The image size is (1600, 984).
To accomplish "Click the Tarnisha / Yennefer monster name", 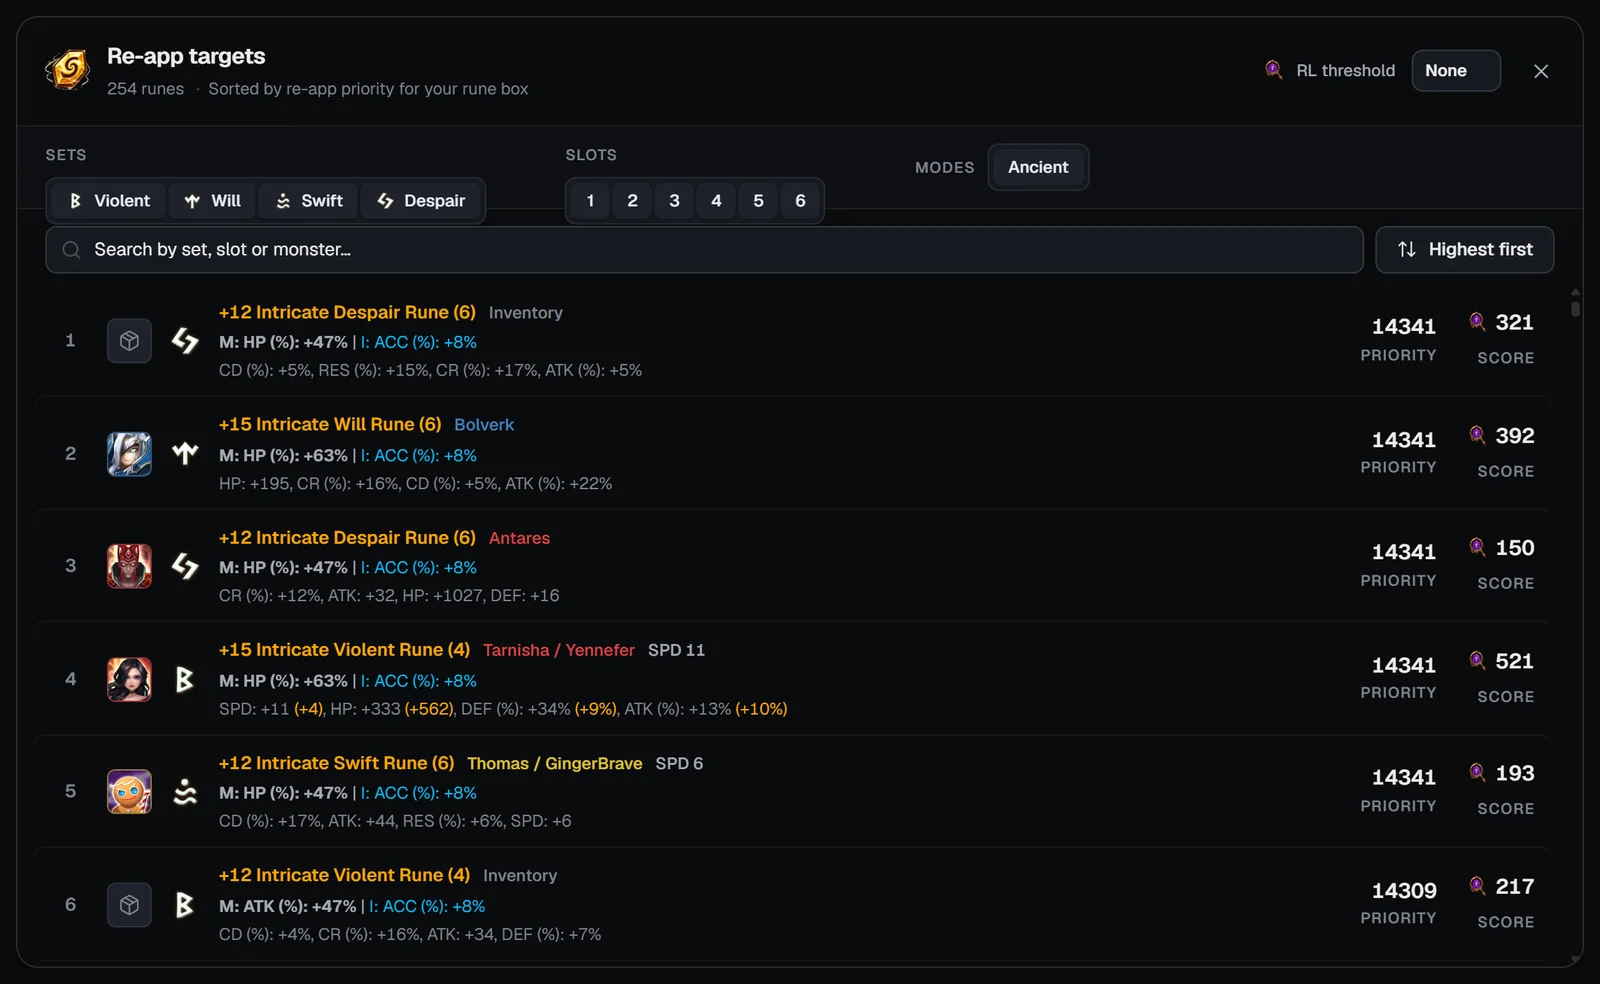I will coord(559,650).
